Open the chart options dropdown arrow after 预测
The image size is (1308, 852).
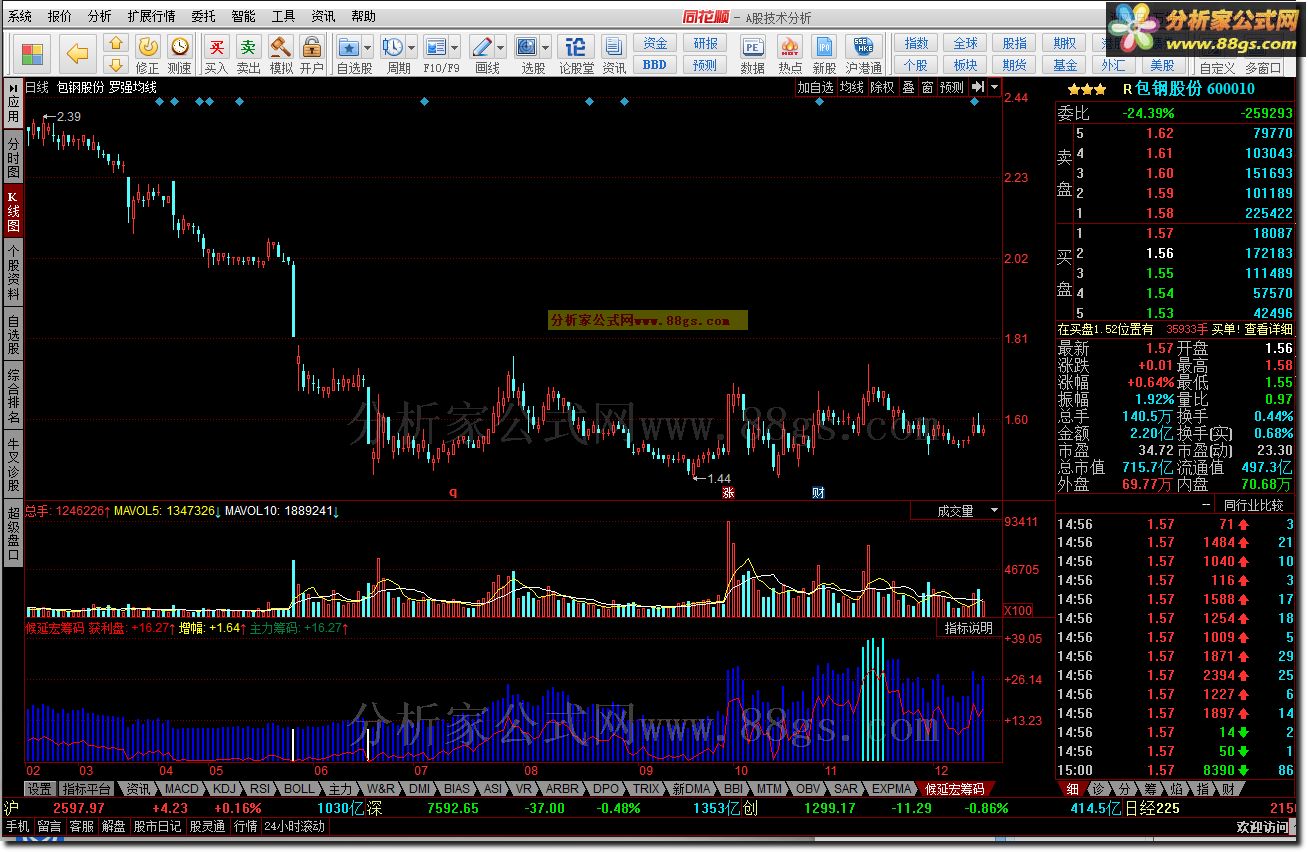[x=994, y=88]
